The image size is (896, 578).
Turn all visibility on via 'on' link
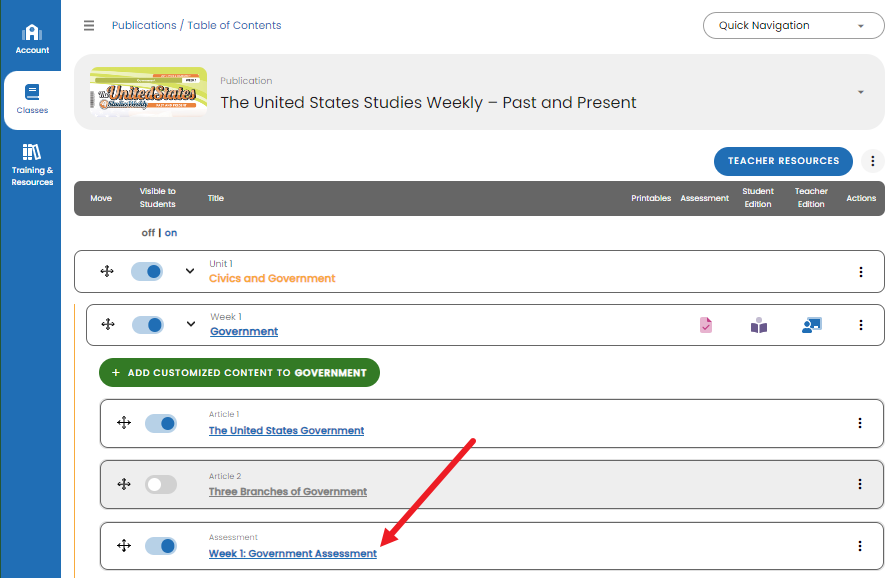[x=171, y=232]
